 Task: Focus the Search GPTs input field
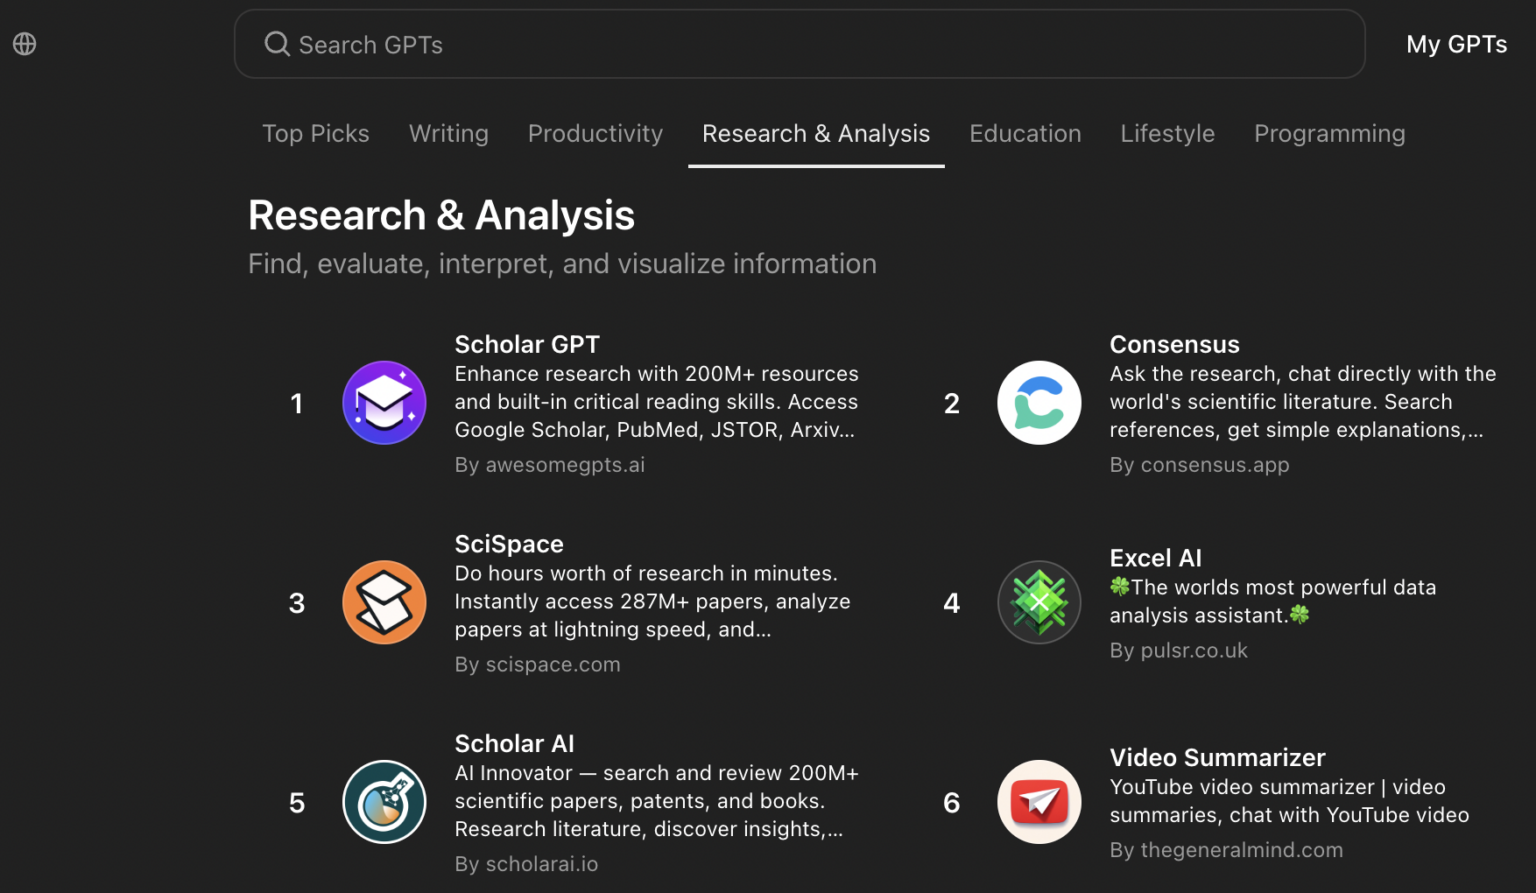[800, 45]
